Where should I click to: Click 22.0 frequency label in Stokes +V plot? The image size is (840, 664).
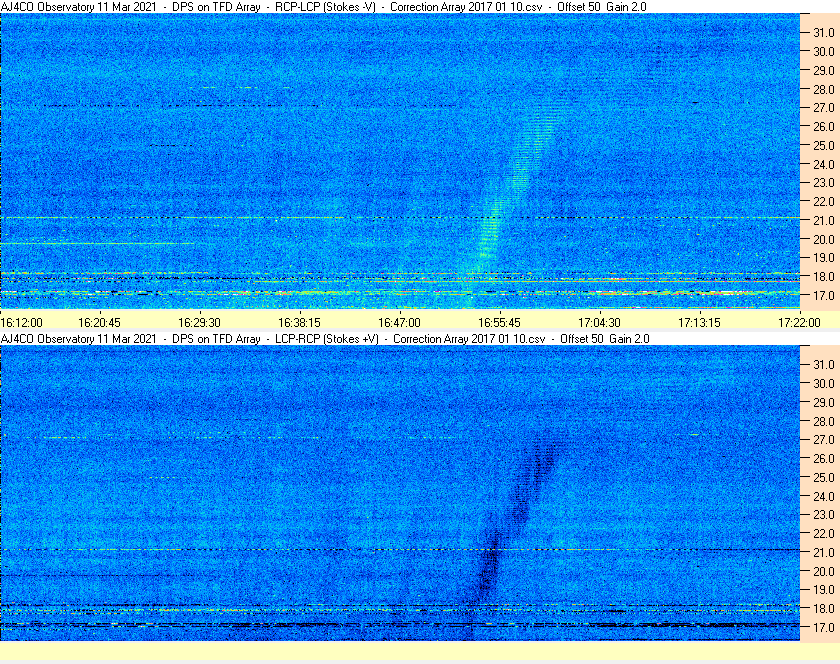pos(824,533)
